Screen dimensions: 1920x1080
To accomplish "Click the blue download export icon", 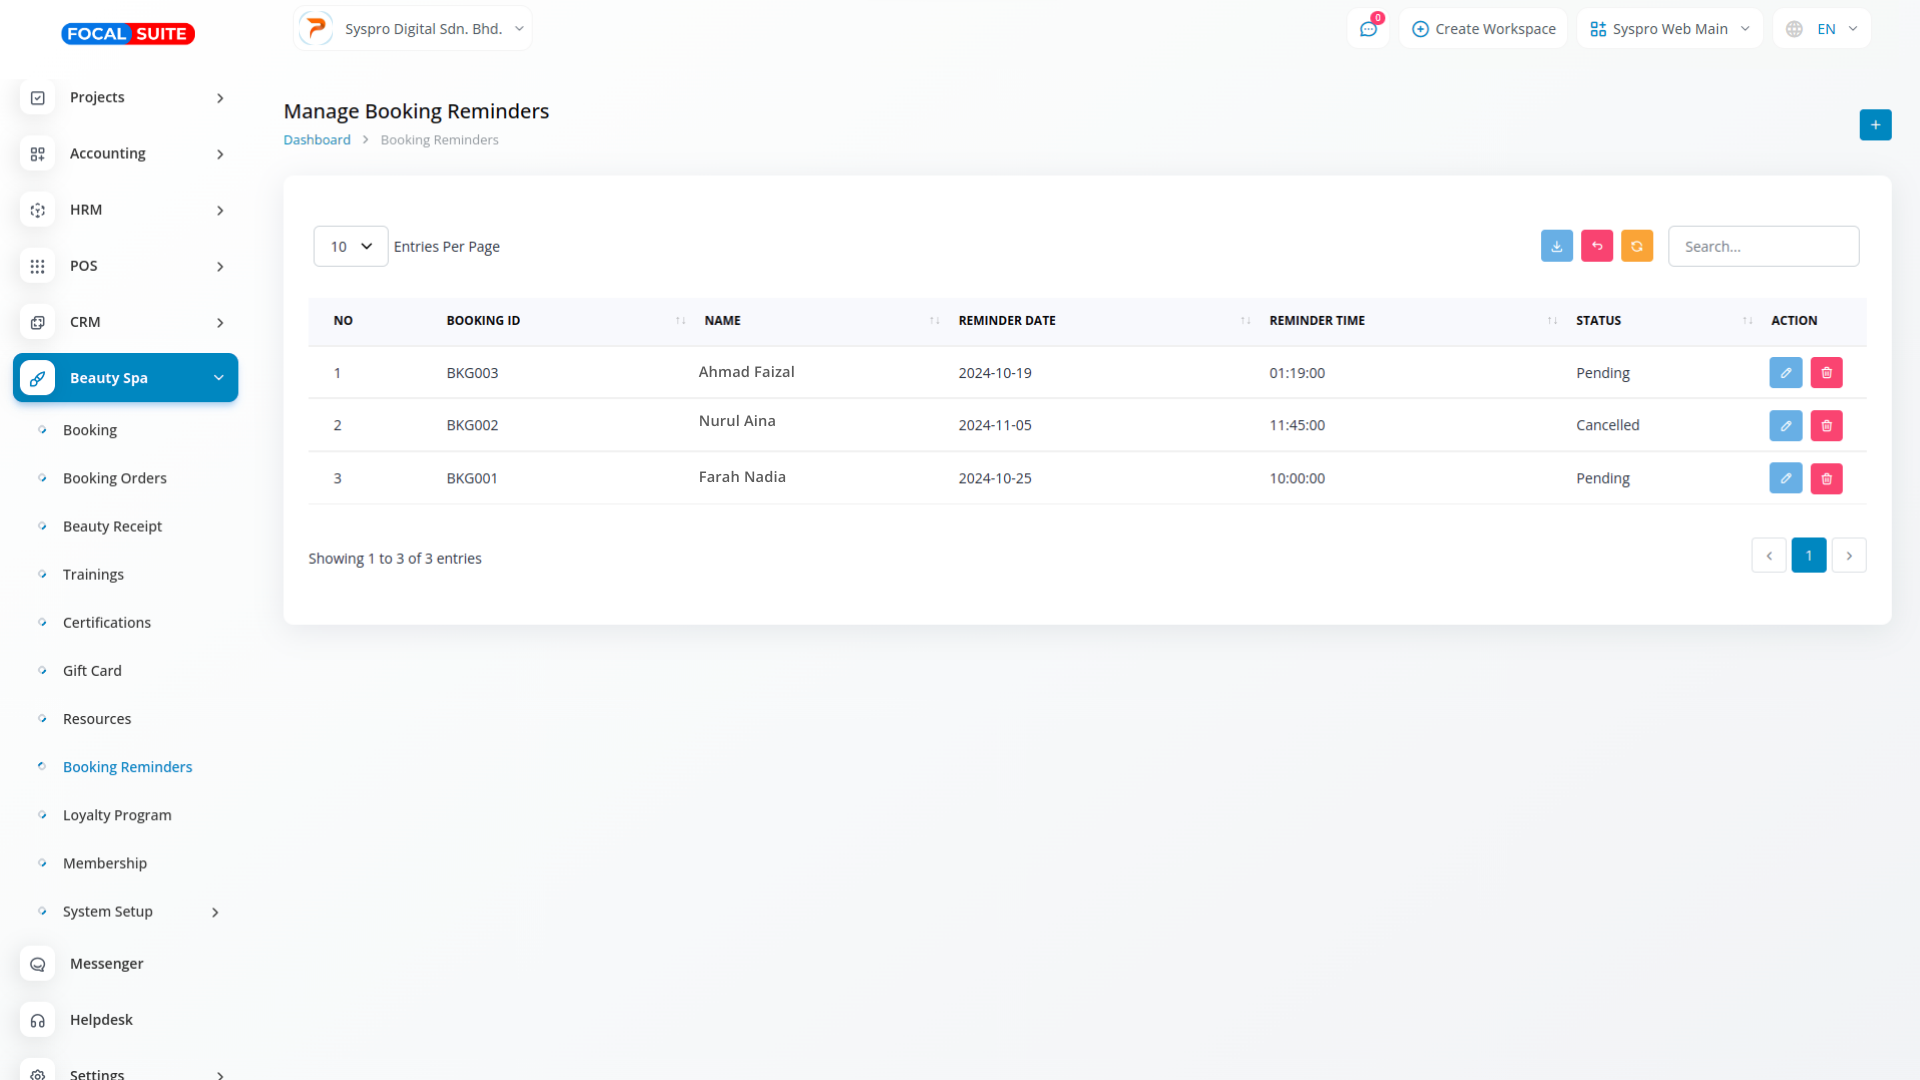I will (1556, 246).
